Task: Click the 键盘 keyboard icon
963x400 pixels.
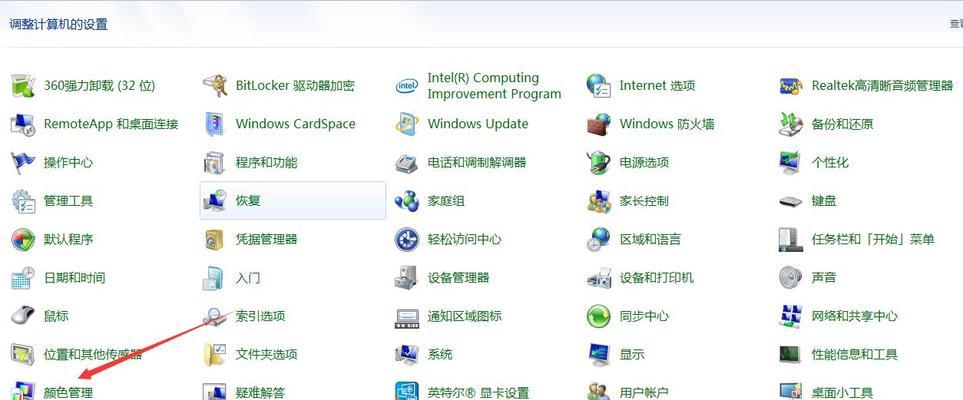Action: coord(791,201)
